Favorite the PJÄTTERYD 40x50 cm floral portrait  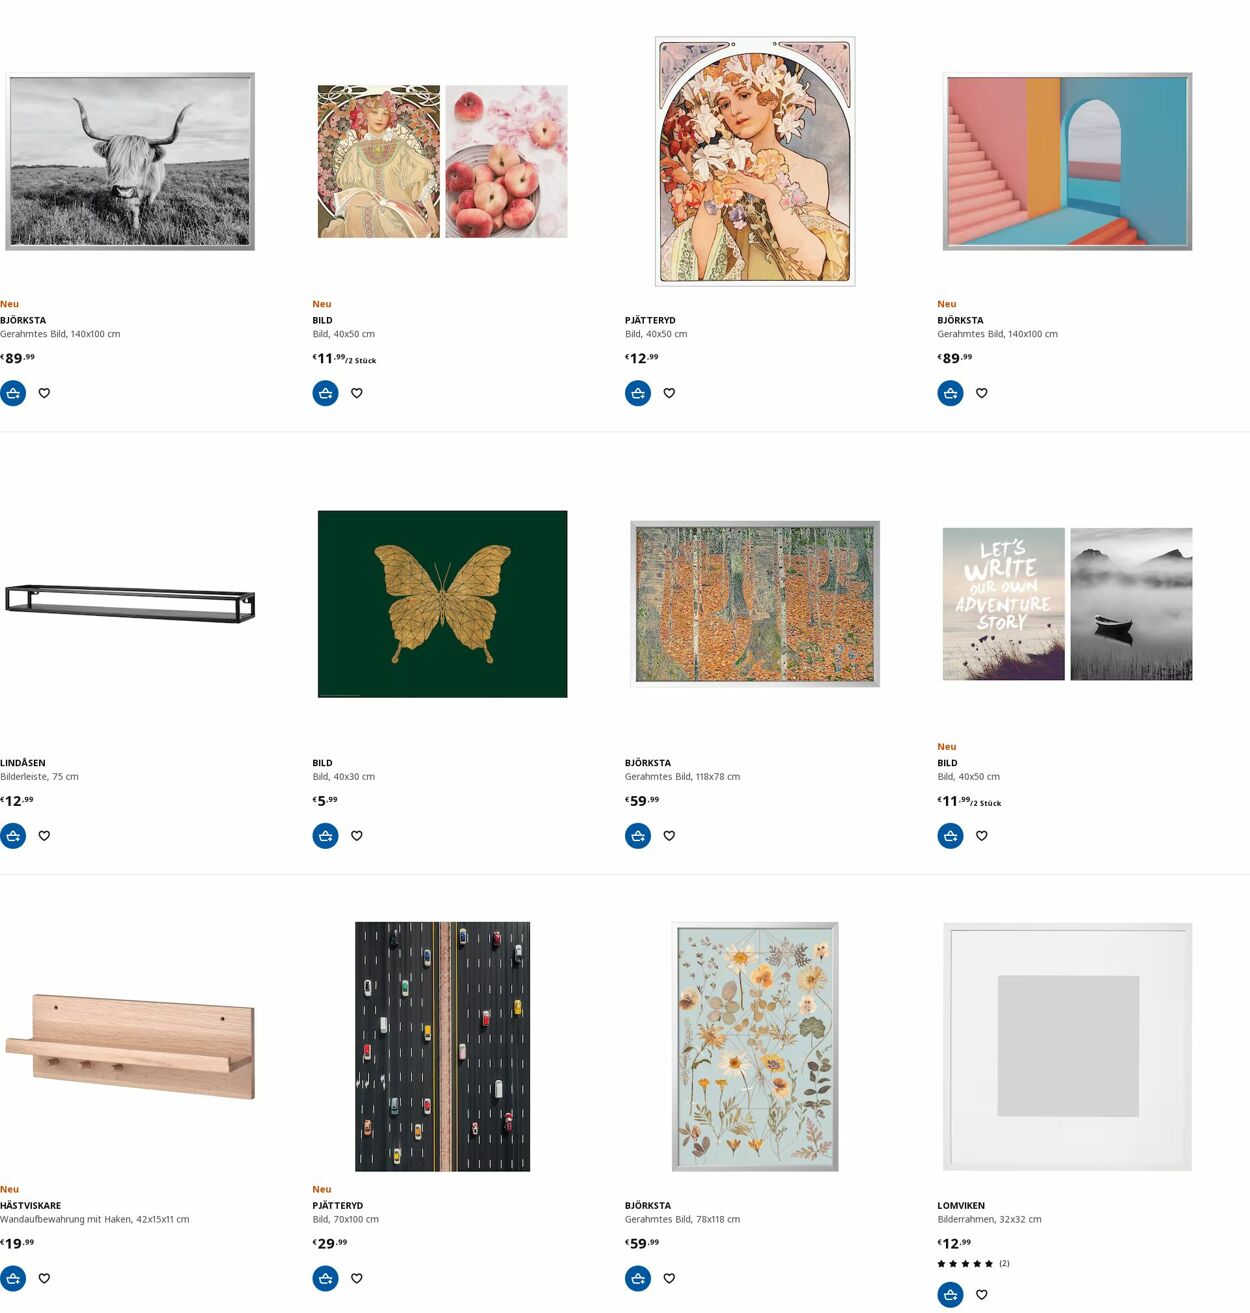pyautogui.click(x=669, y=393)
